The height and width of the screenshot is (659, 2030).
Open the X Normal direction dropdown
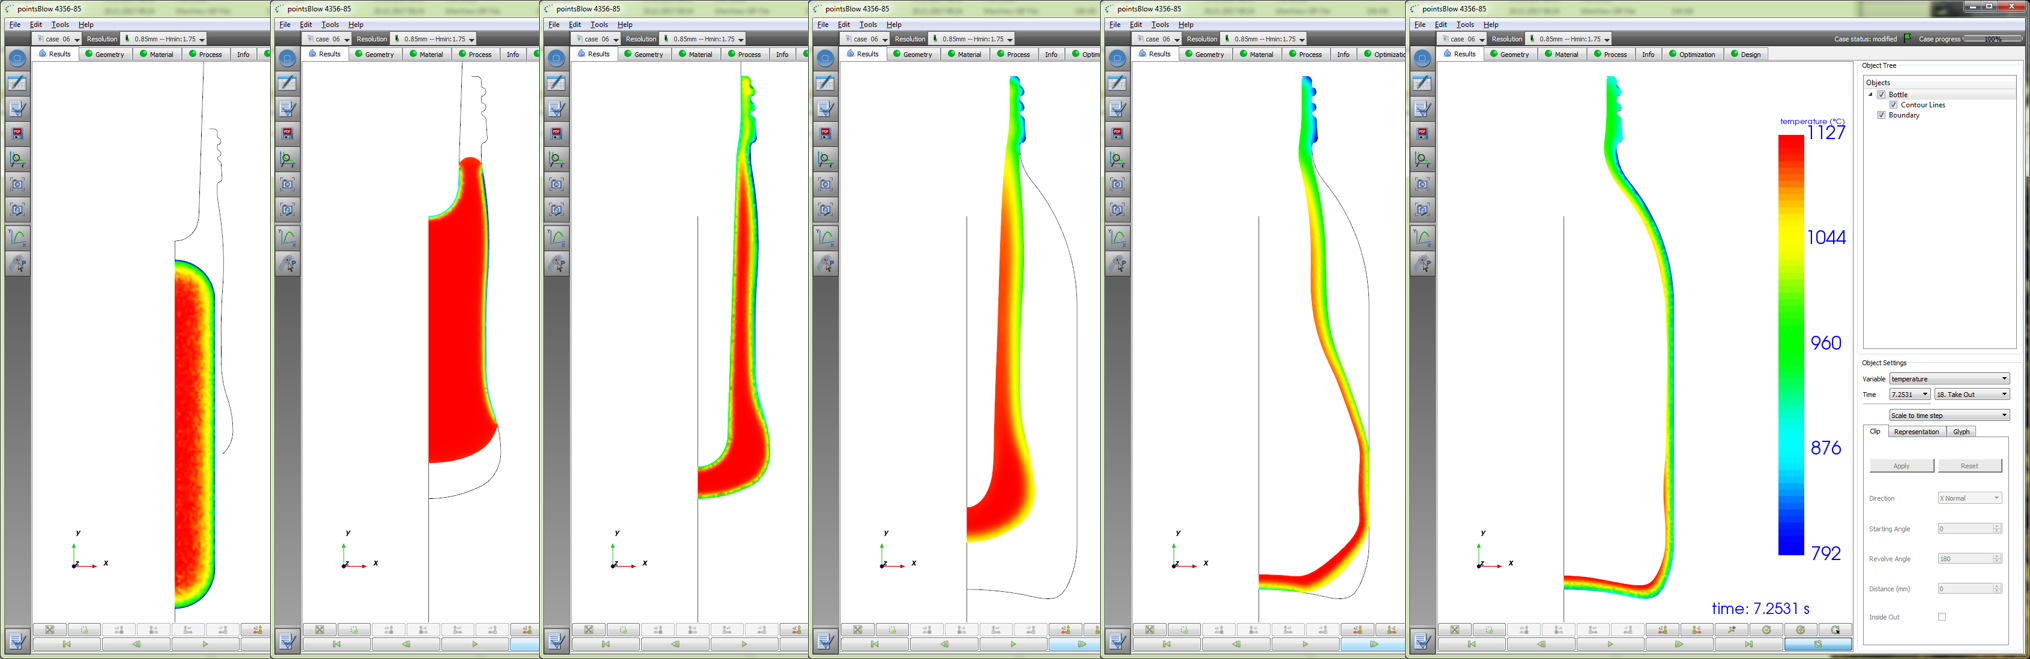tap(1970, 498)
